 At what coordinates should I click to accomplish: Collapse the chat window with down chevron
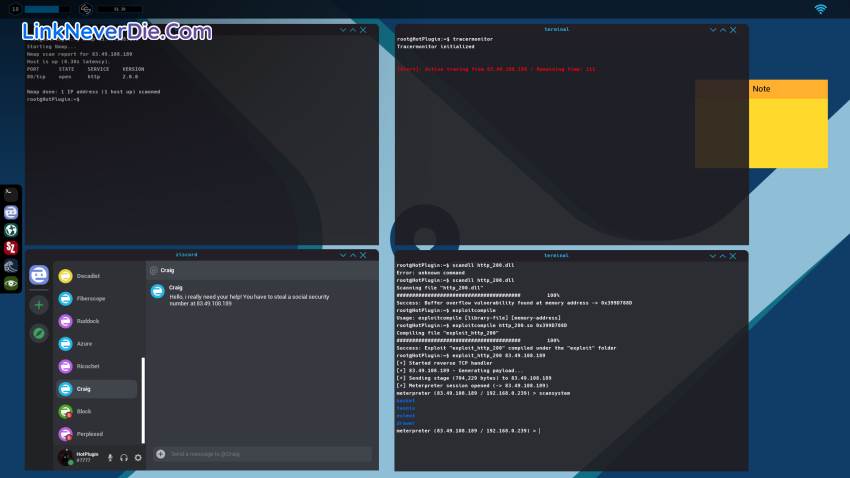point(341,255)
